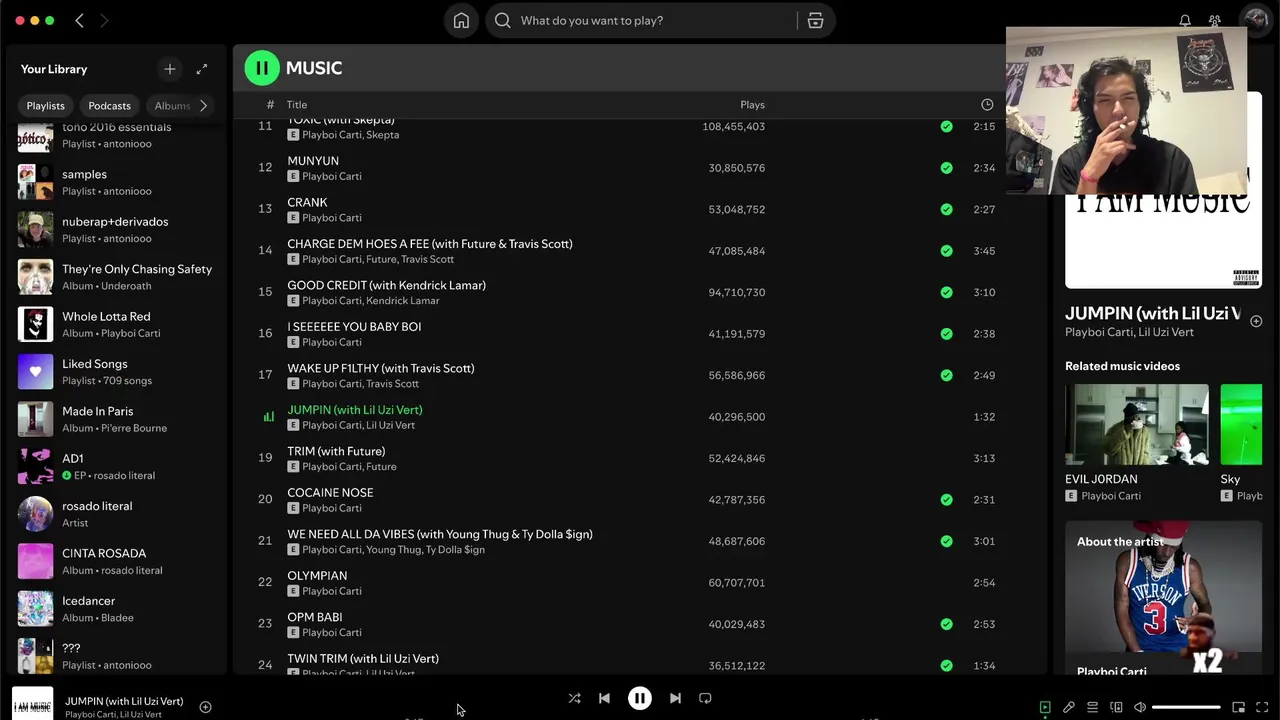Toggle saved check on COCAINE NOSE
The height and width of the screenshot is (720, 1280).
tap(946, 499)
